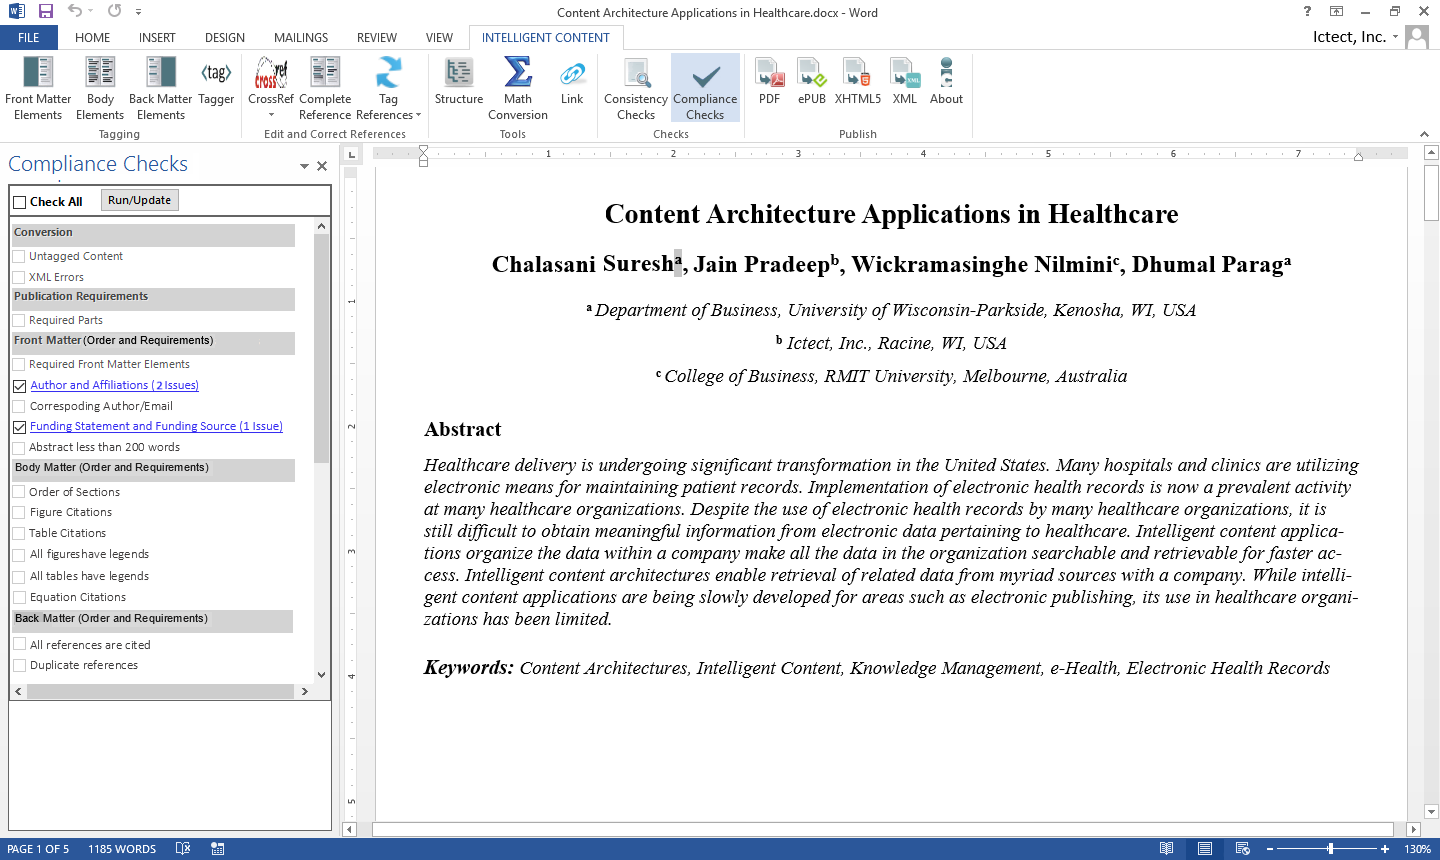
Task: Switch to Web Layout view
Action: click(x=1243, y=848)
